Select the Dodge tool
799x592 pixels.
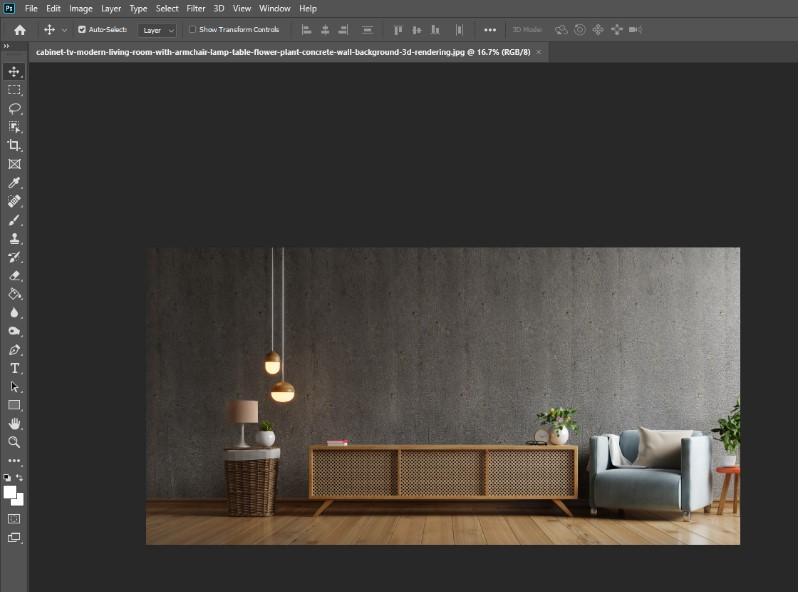[14, 331]
